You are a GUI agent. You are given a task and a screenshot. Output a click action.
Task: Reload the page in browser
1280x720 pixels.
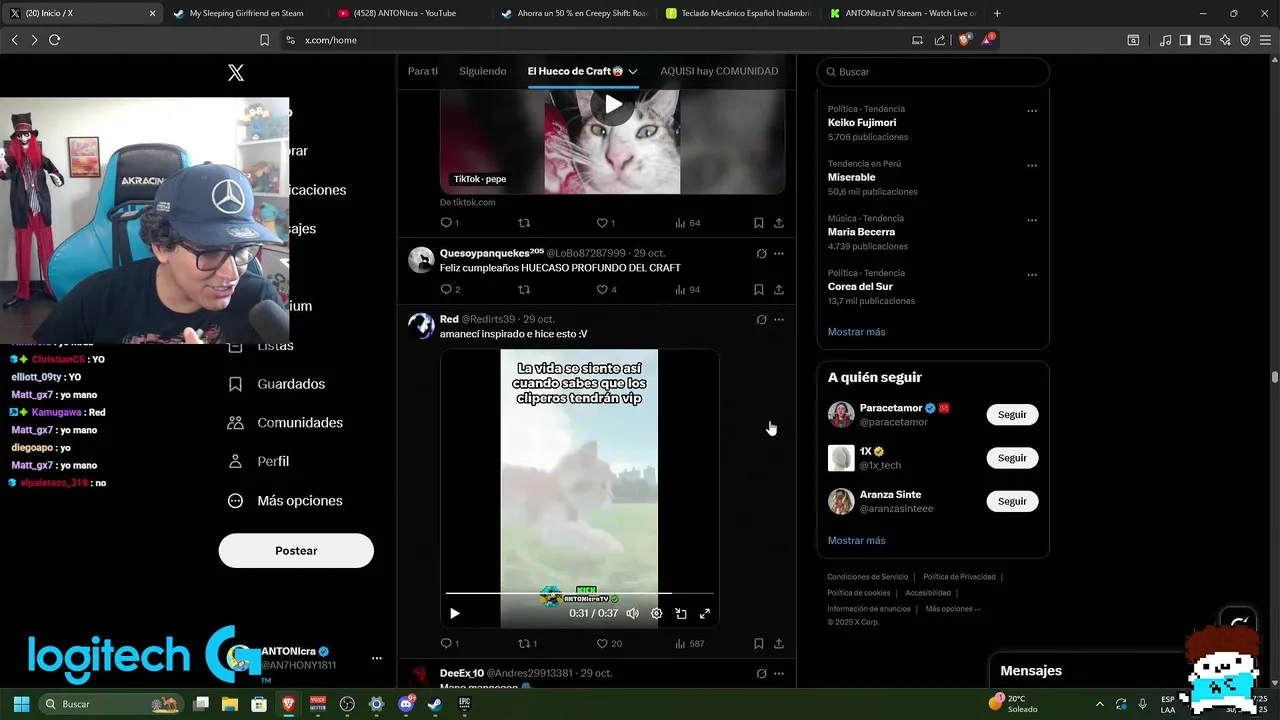pos(55,40)
